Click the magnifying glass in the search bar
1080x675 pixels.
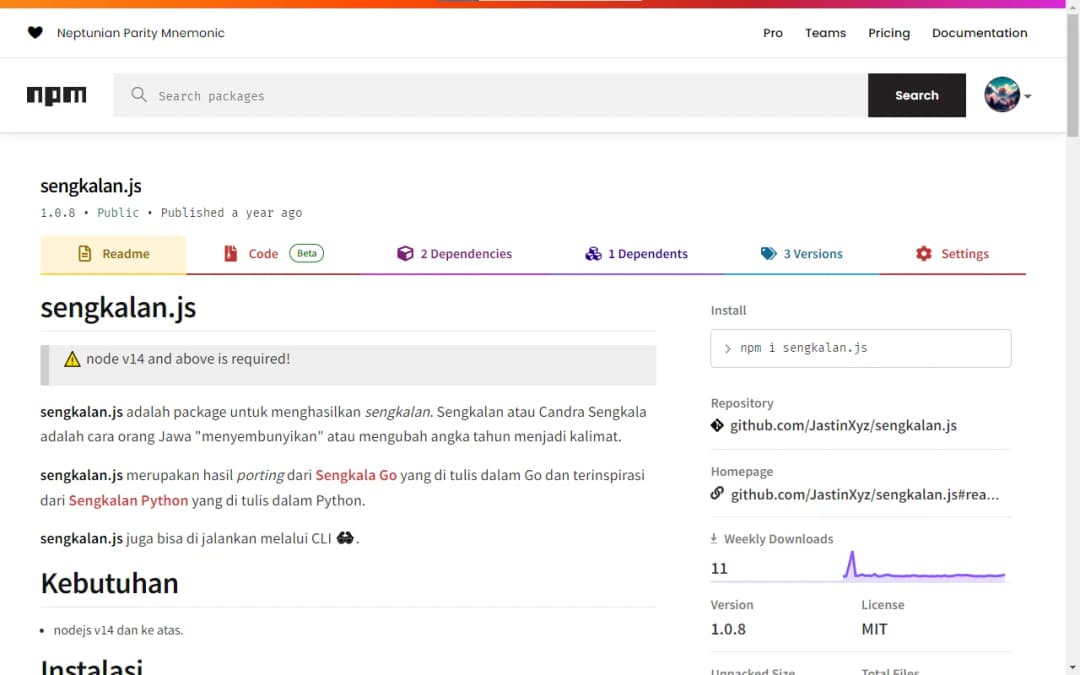pyautogui.click(x=139, y=95)
